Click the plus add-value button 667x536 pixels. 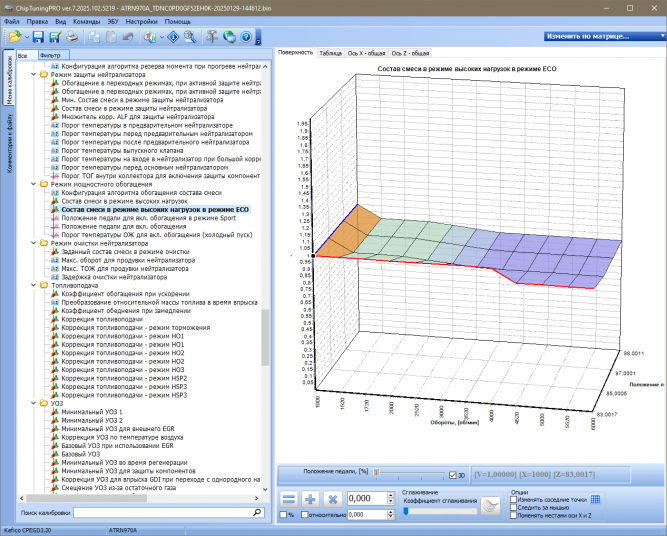point(311,499)
